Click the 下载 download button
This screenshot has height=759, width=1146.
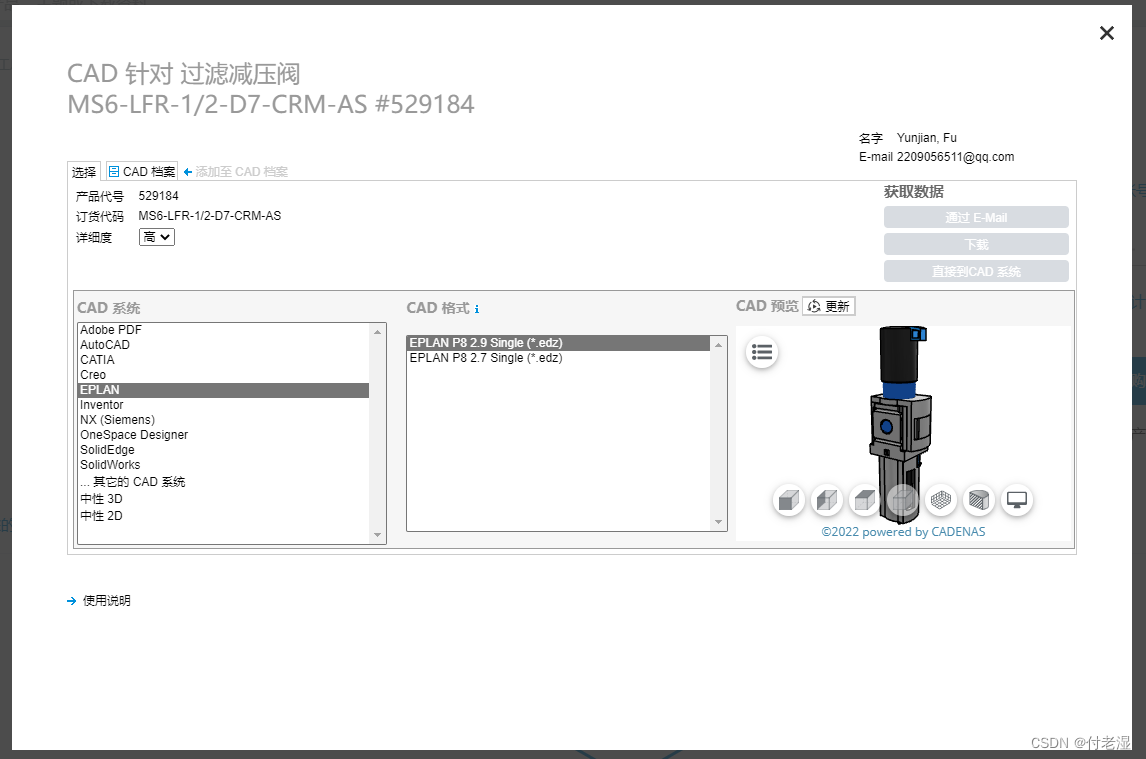(976, 243)
